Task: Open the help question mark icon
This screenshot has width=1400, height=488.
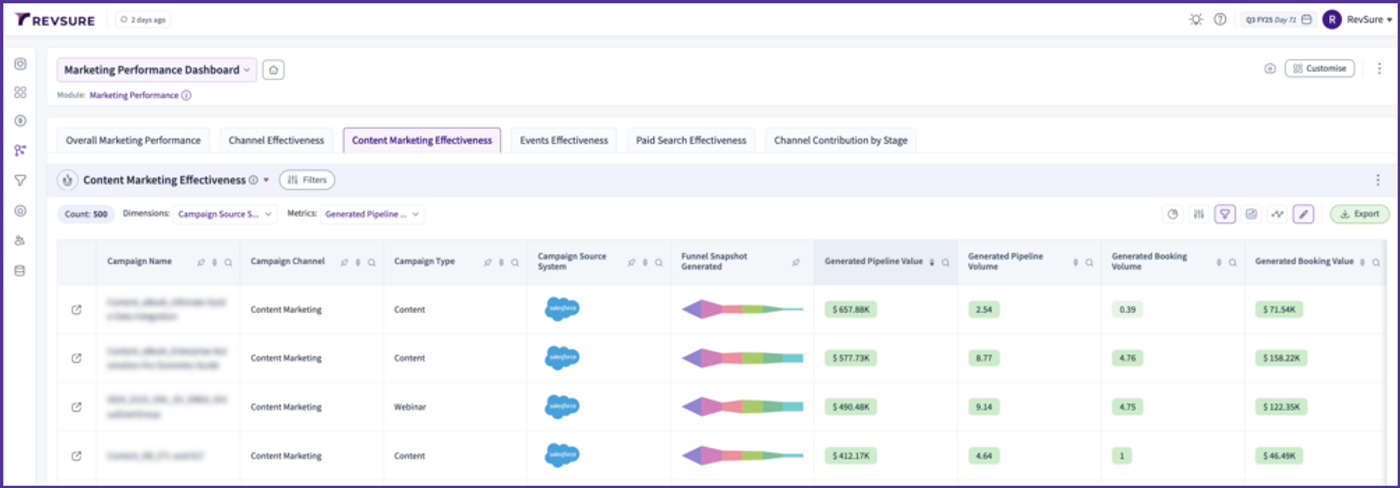Action: pyautogui.click(x=1220, y=19)
